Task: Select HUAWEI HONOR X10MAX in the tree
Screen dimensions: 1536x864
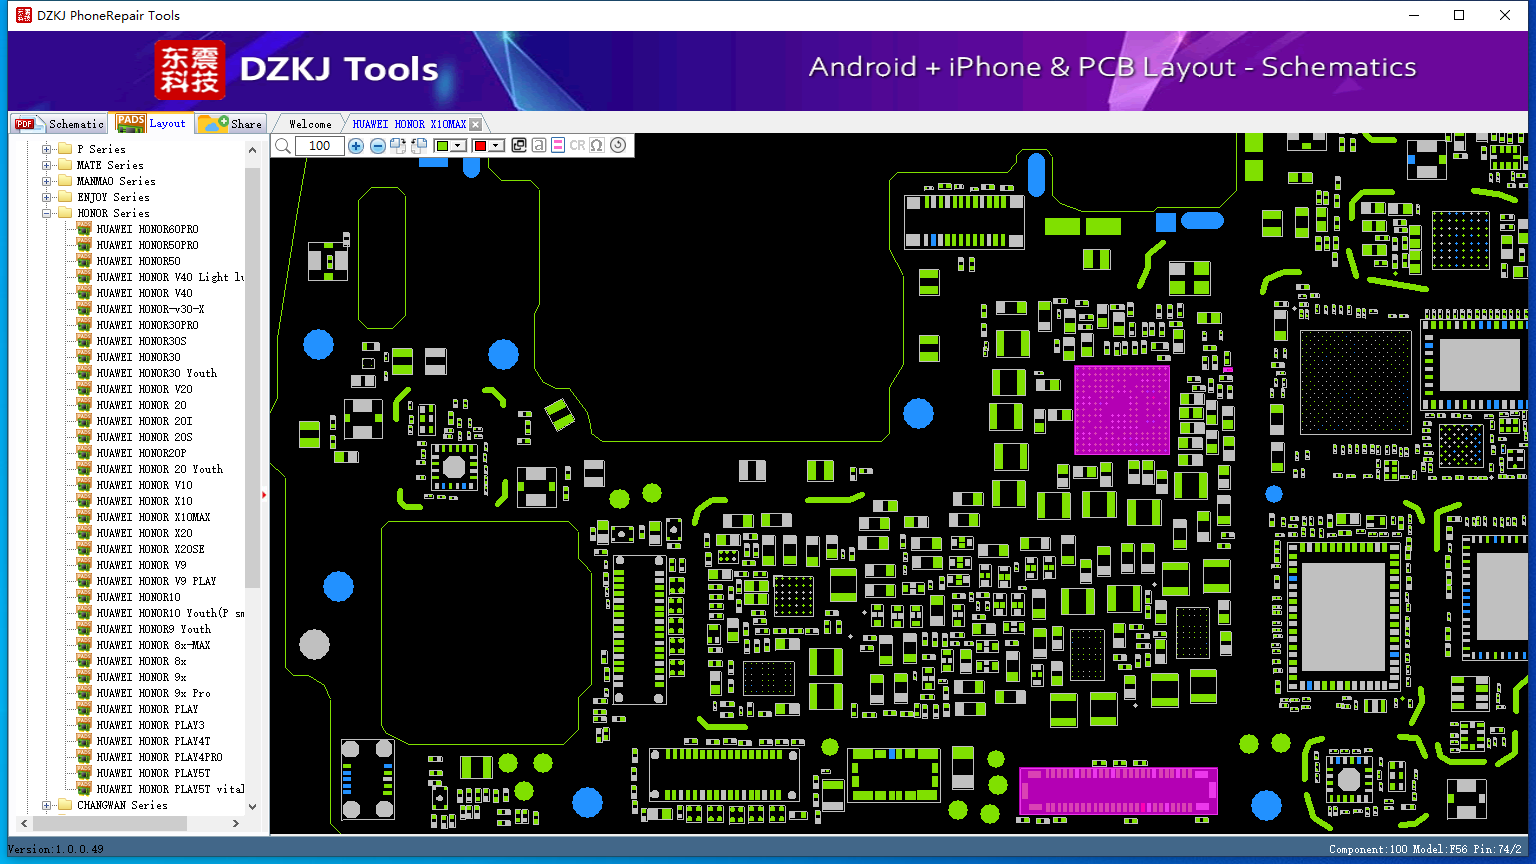Action: [x=153, y=517]
